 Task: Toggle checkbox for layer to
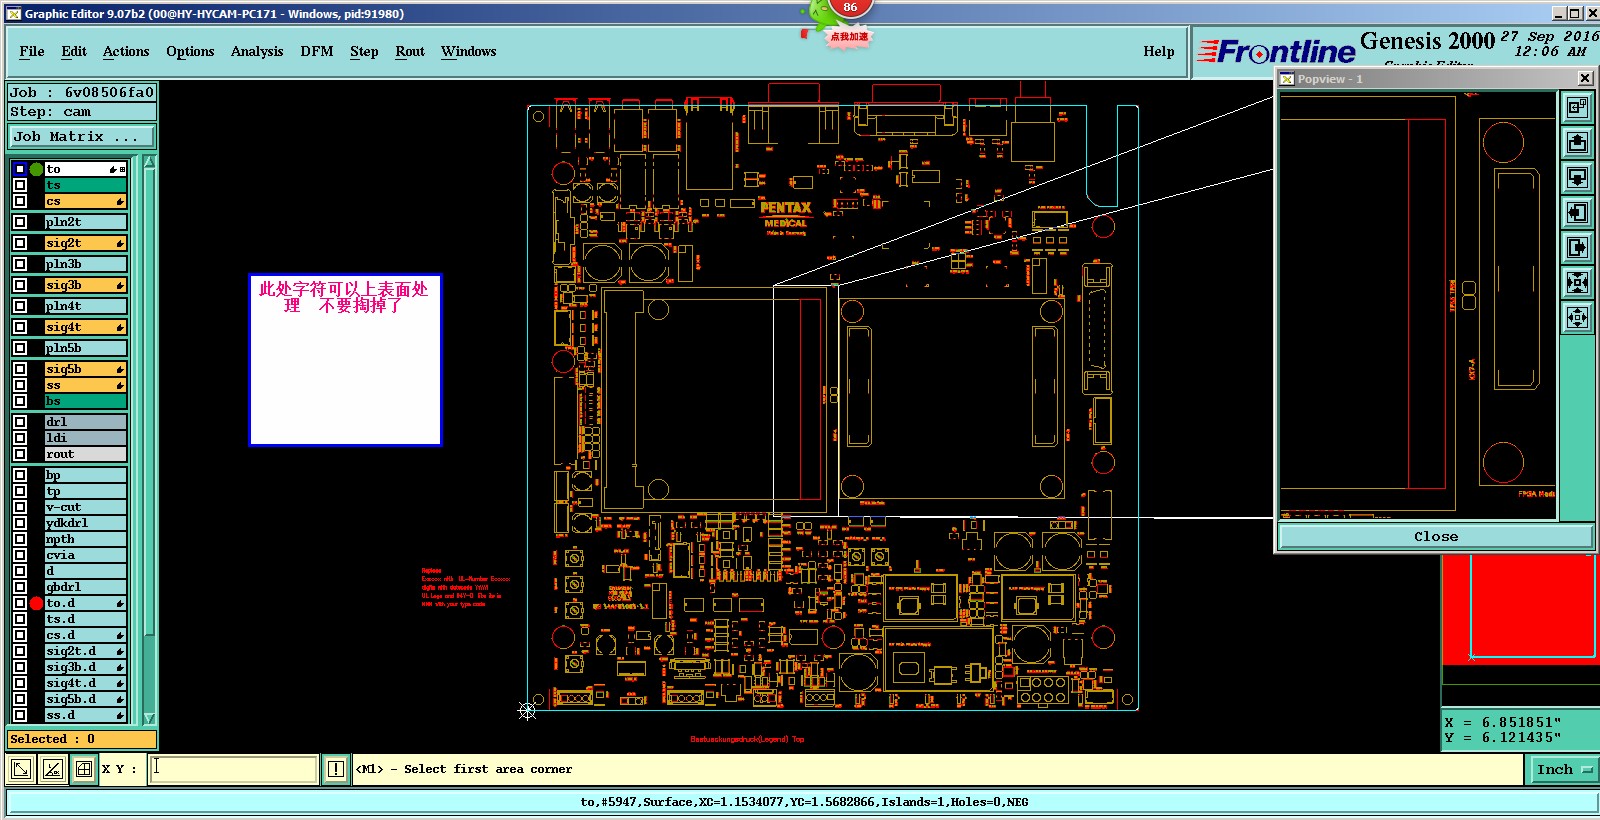tap(20, 169)
